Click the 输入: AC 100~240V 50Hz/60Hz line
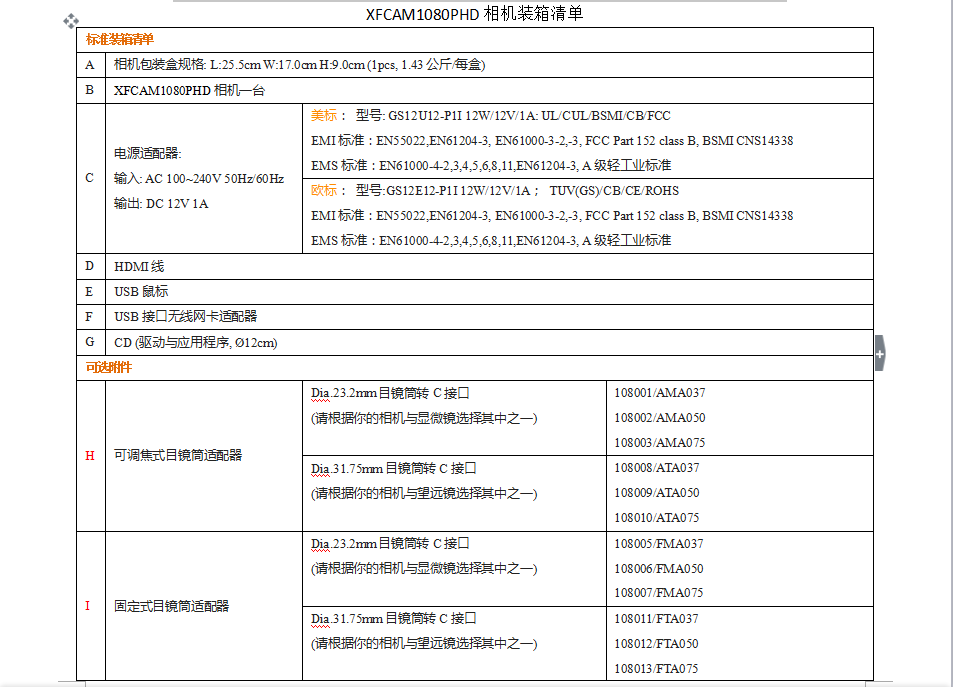953x687 pixels. point(199,178)
